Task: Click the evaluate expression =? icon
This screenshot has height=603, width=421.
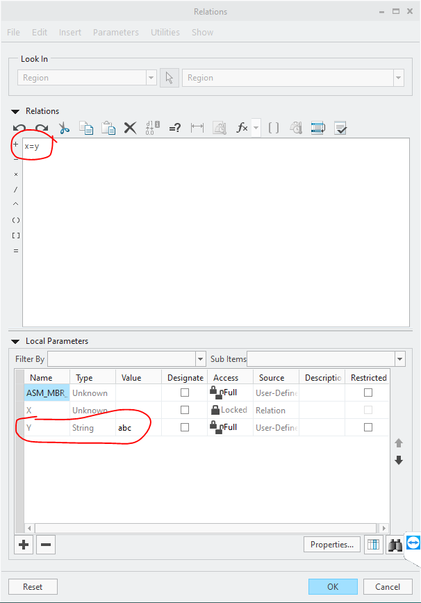Action: 175,128
